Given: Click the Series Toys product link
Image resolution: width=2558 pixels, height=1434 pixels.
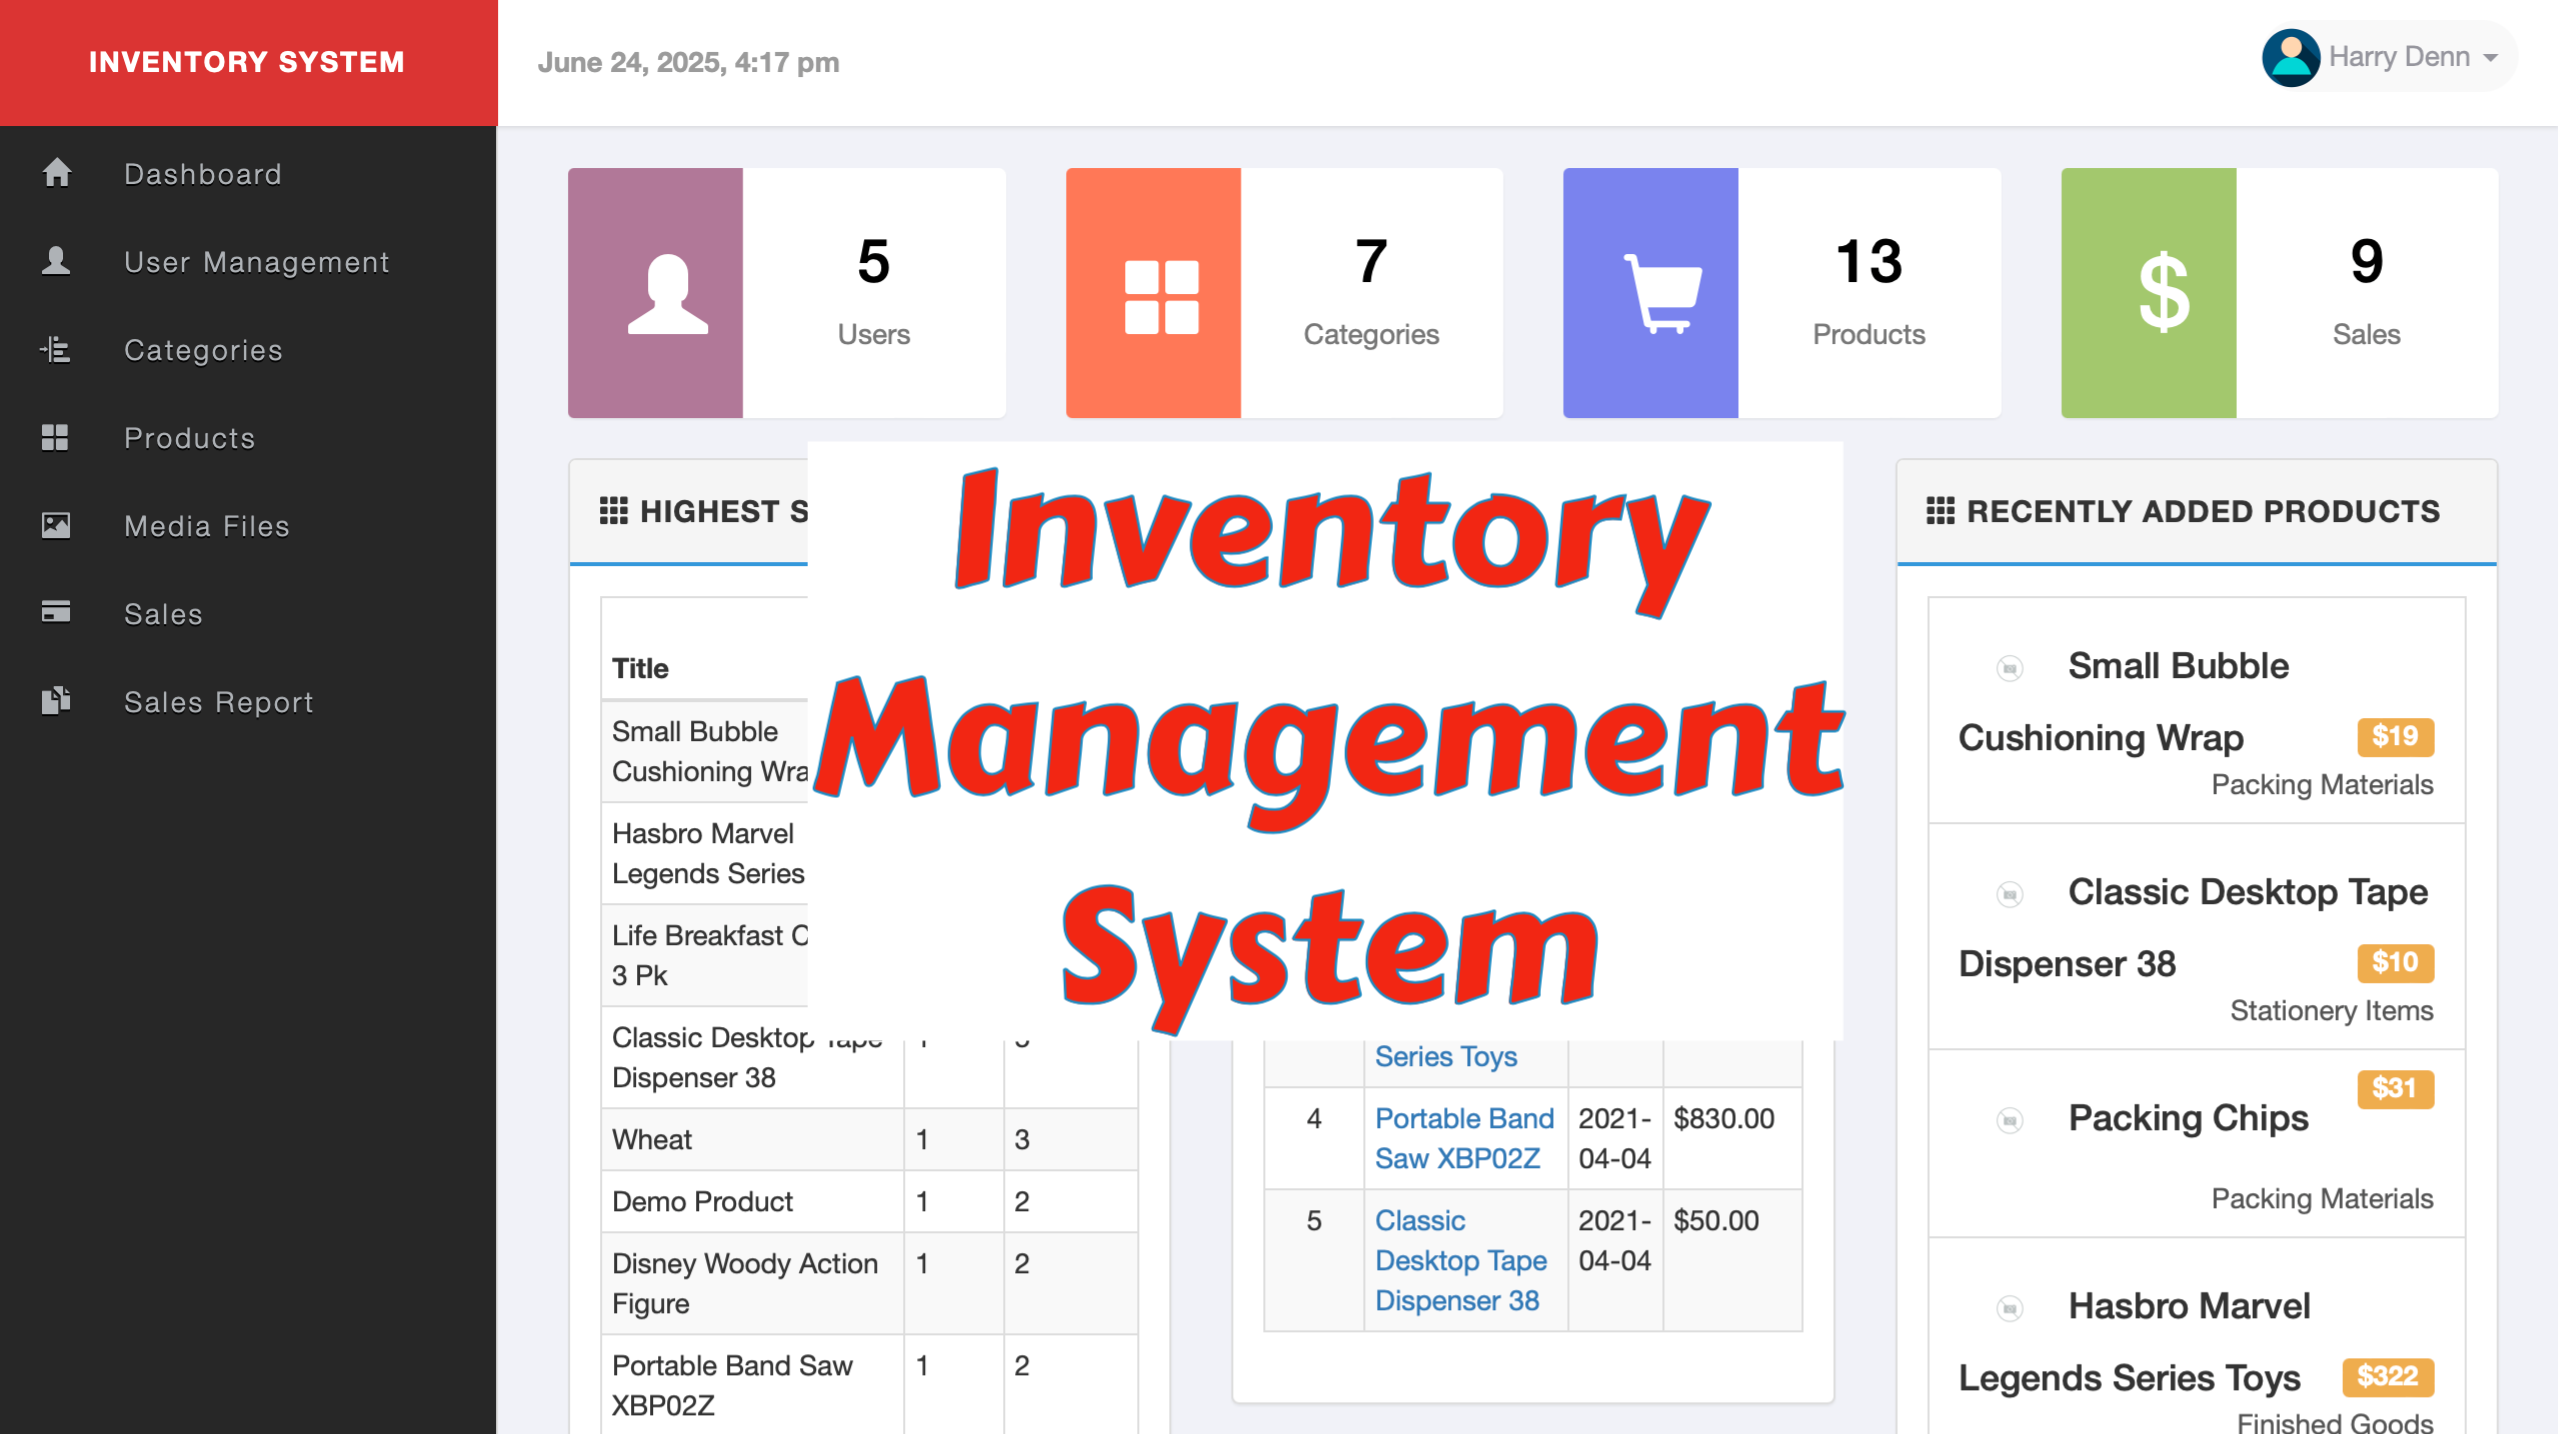Looking at the screenshot, I should pyautogui.click(x=1445, y=1056).
